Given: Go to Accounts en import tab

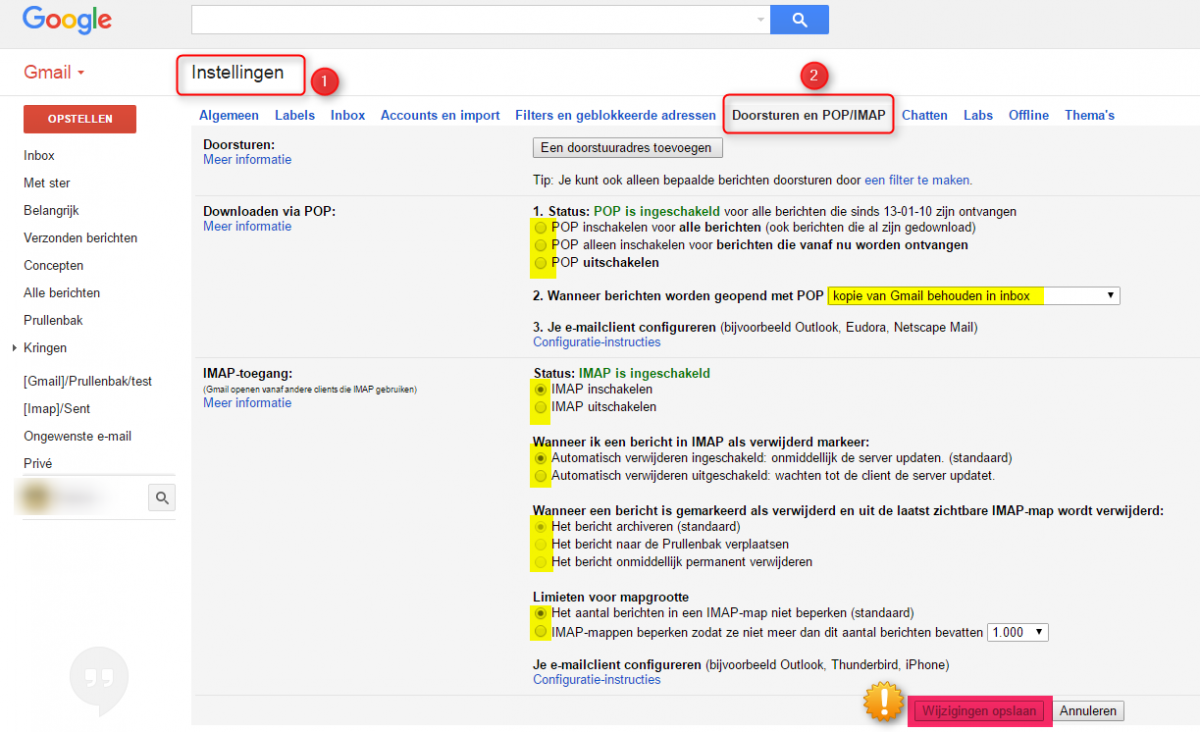Looking at the screenshot, I should (x=440, y=115).
